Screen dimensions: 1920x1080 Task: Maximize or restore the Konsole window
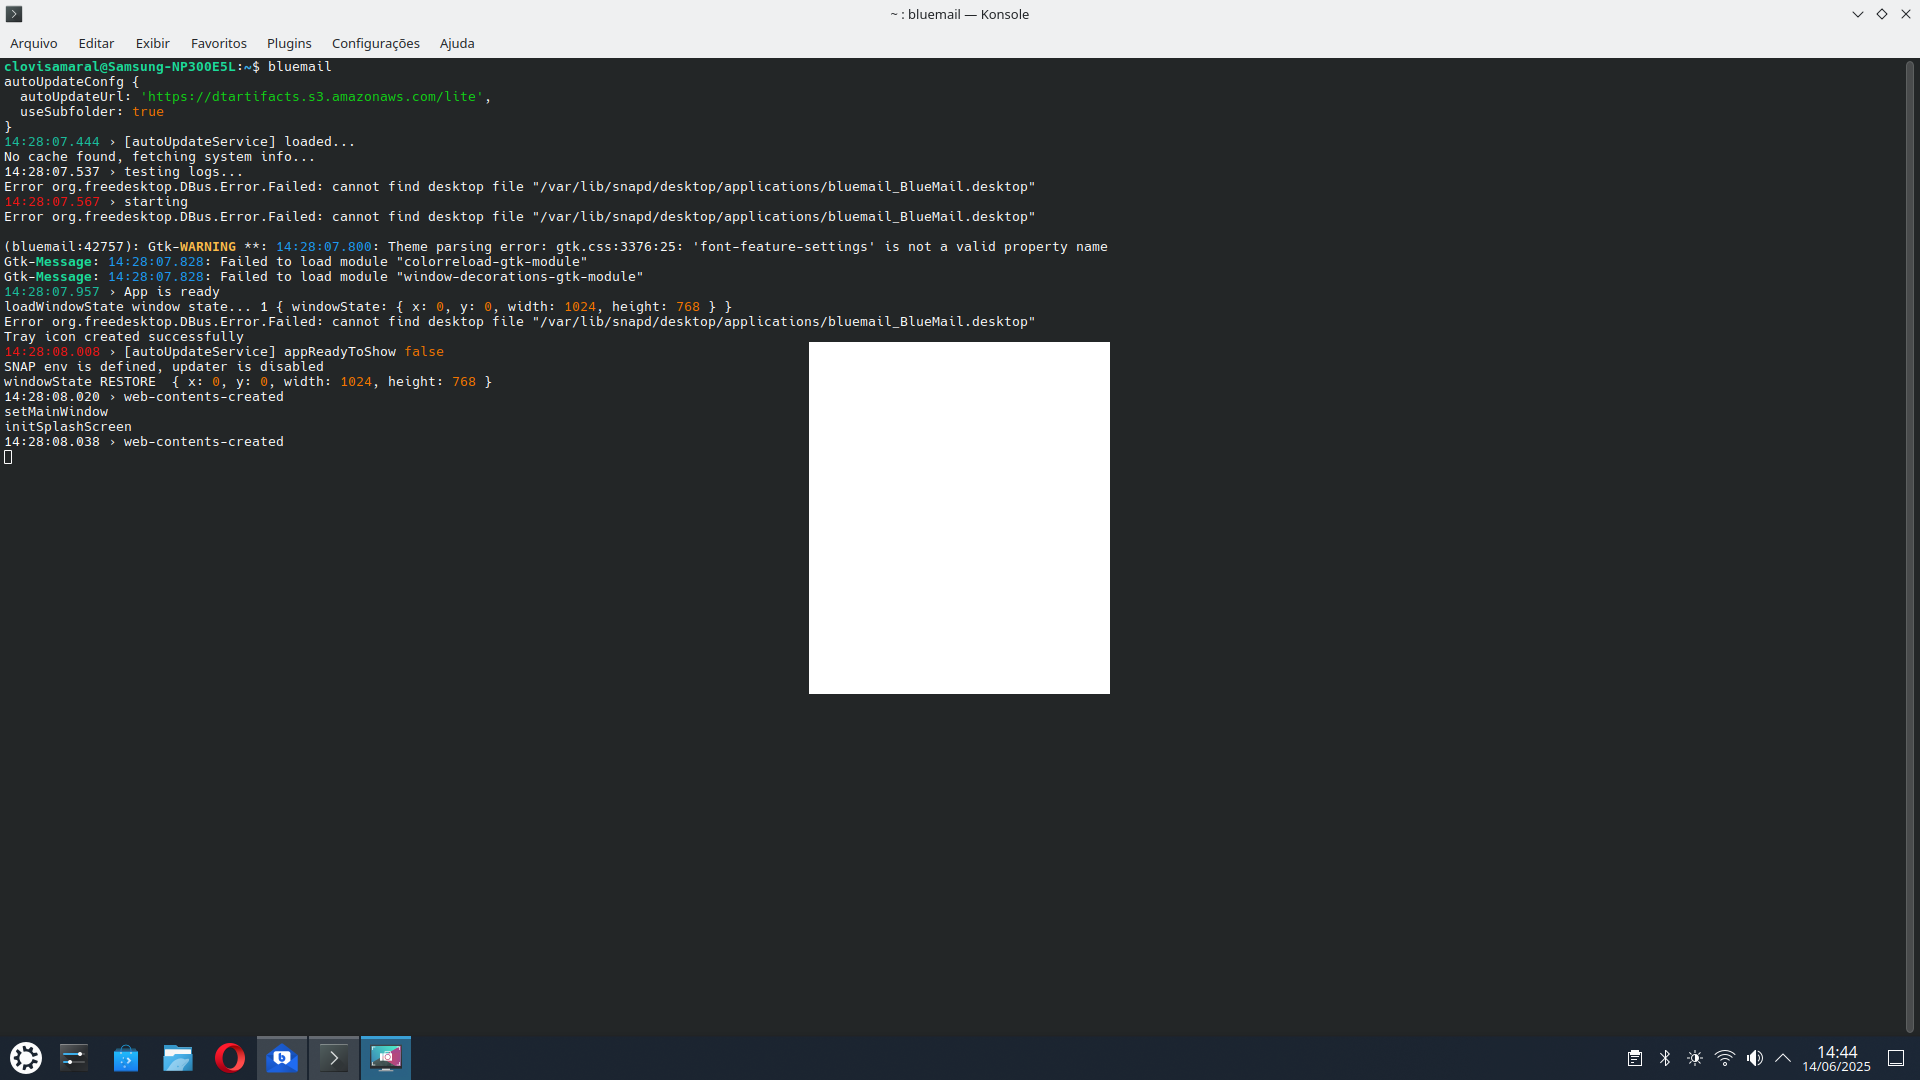(x=1882, y=14)
